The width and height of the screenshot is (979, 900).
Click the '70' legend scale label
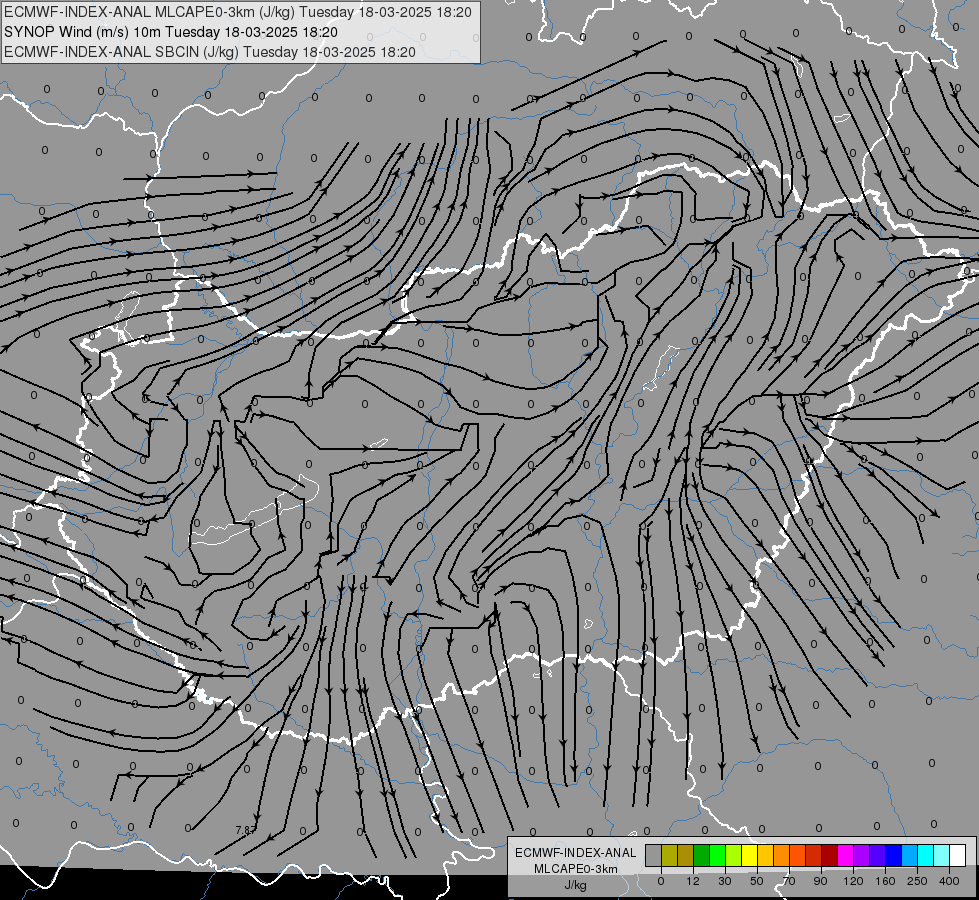point(789,881)
